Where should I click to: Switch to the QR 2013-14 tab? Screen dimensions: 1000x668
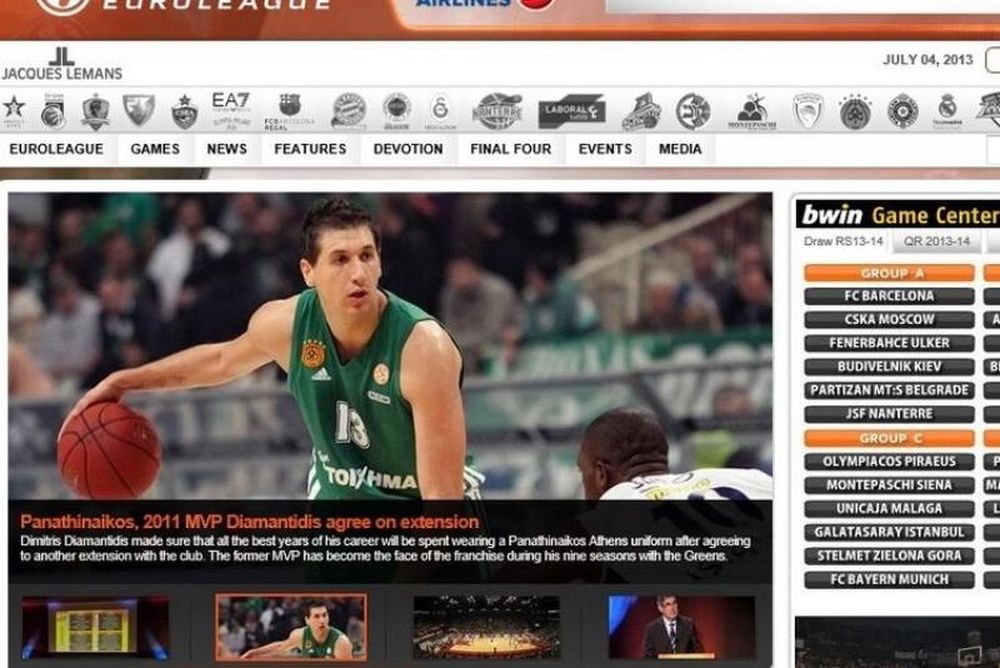937,242
